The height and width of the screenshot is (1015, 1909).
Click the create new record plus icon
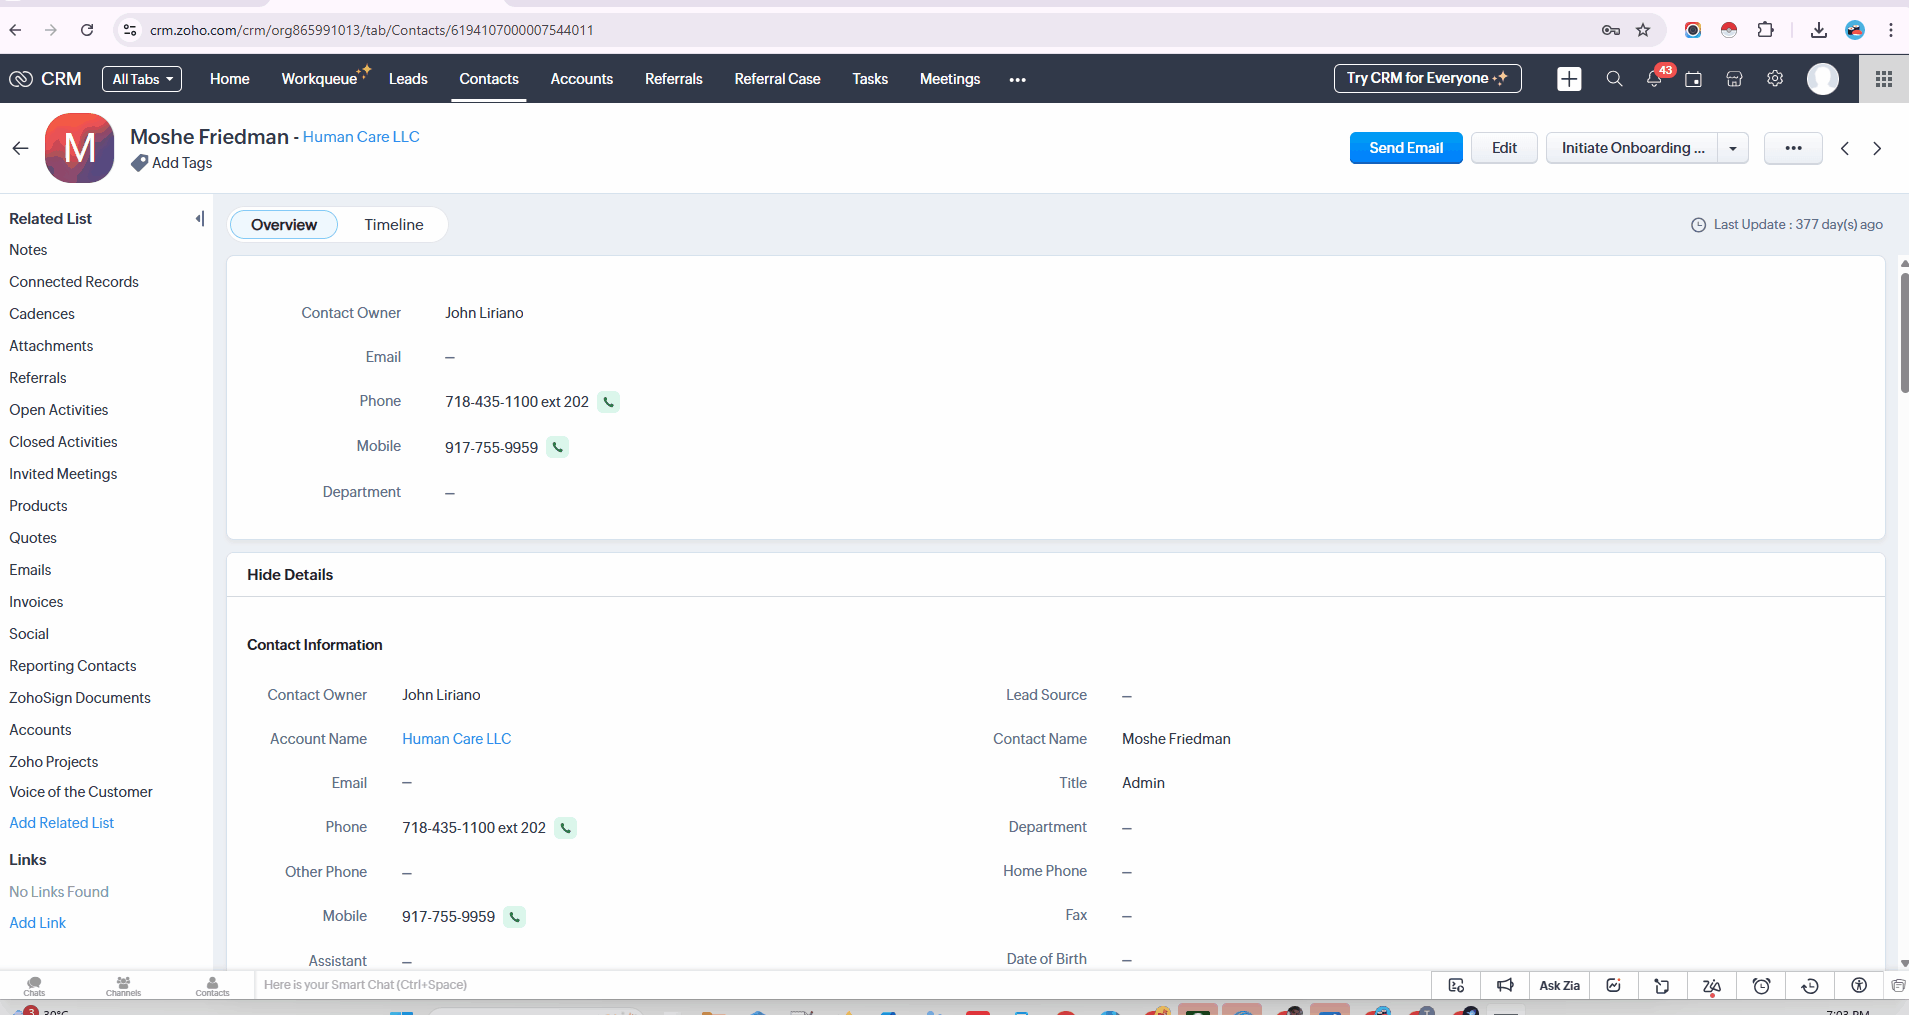(x=1569, y=79)
